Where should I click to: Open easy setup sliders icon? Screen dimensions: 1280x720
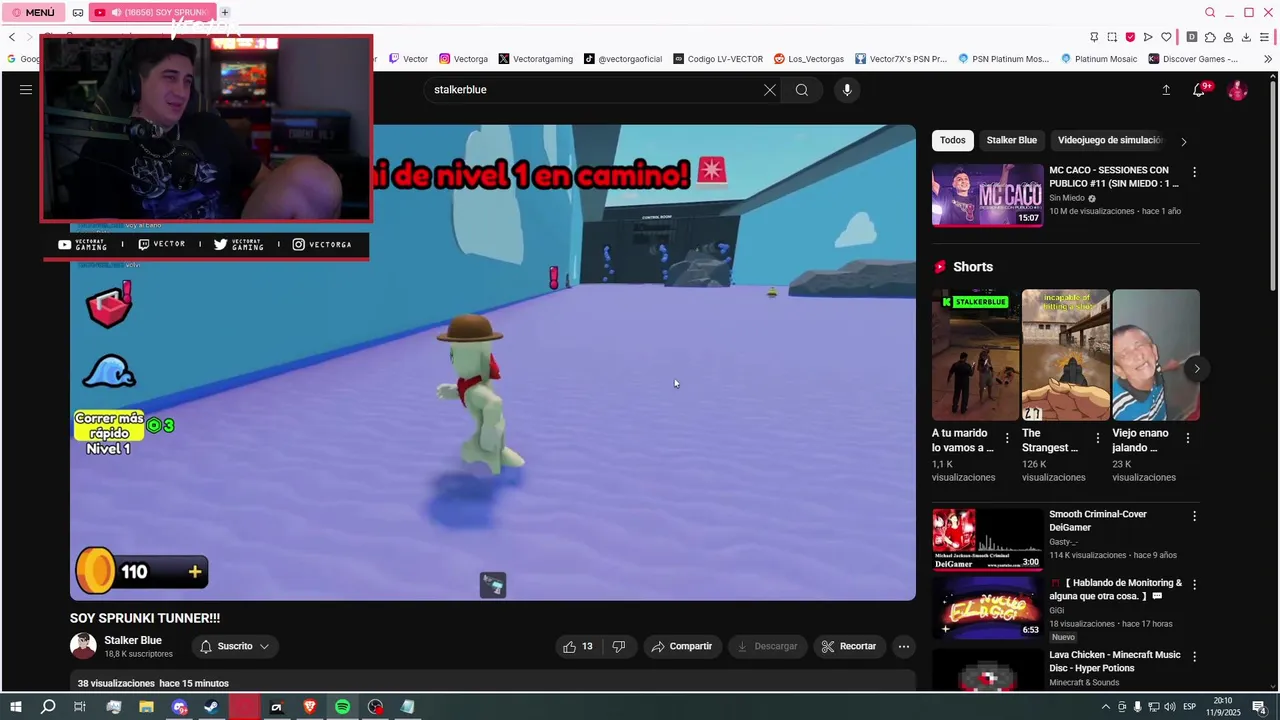pyautogui.click(x=1266, y=37)
